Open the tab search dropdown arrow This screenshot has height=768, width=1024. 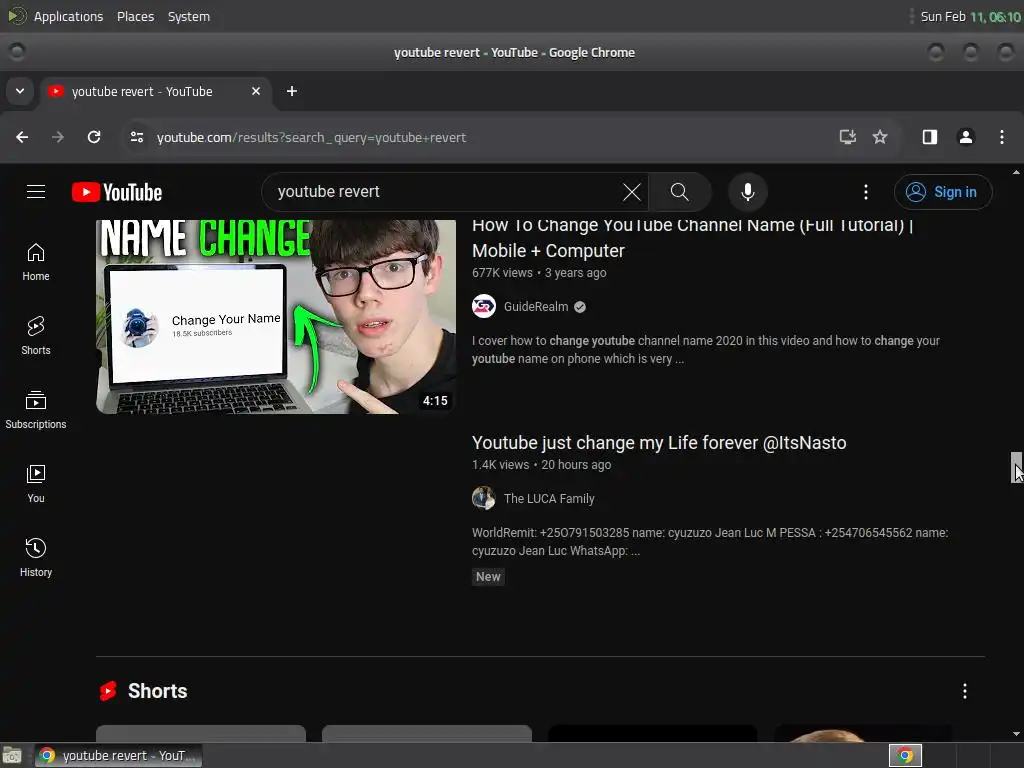pos(20,91)
